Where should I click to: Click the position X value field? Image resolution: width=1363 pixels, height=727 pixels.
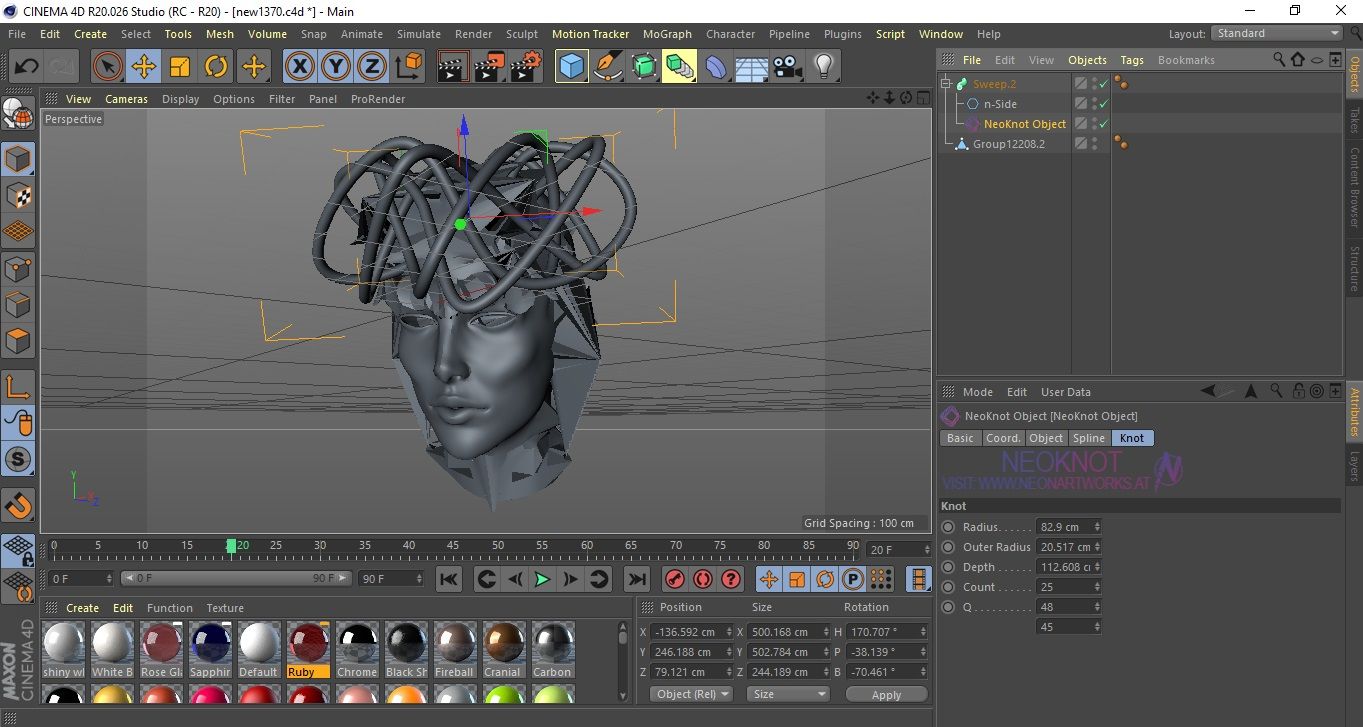(x=690, y=632)
